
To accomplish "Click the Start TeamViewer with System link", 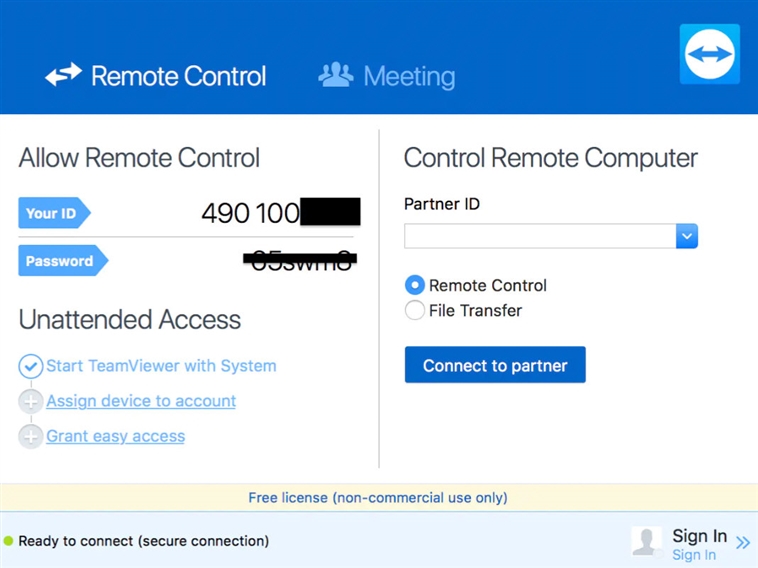I will pos(161,366).
